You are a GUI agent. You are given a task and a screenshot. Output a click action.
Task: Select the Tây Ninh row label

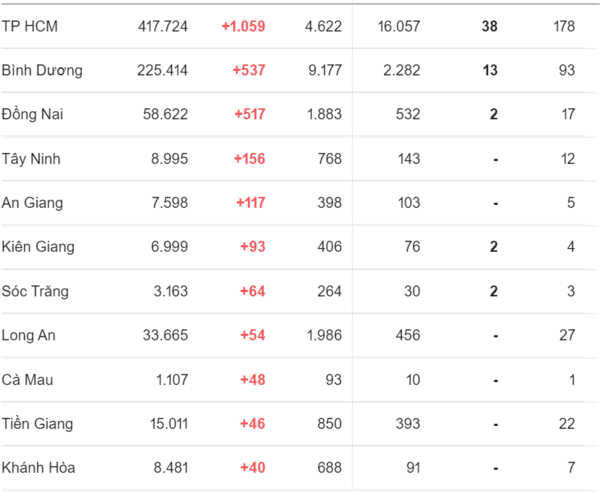31,159
